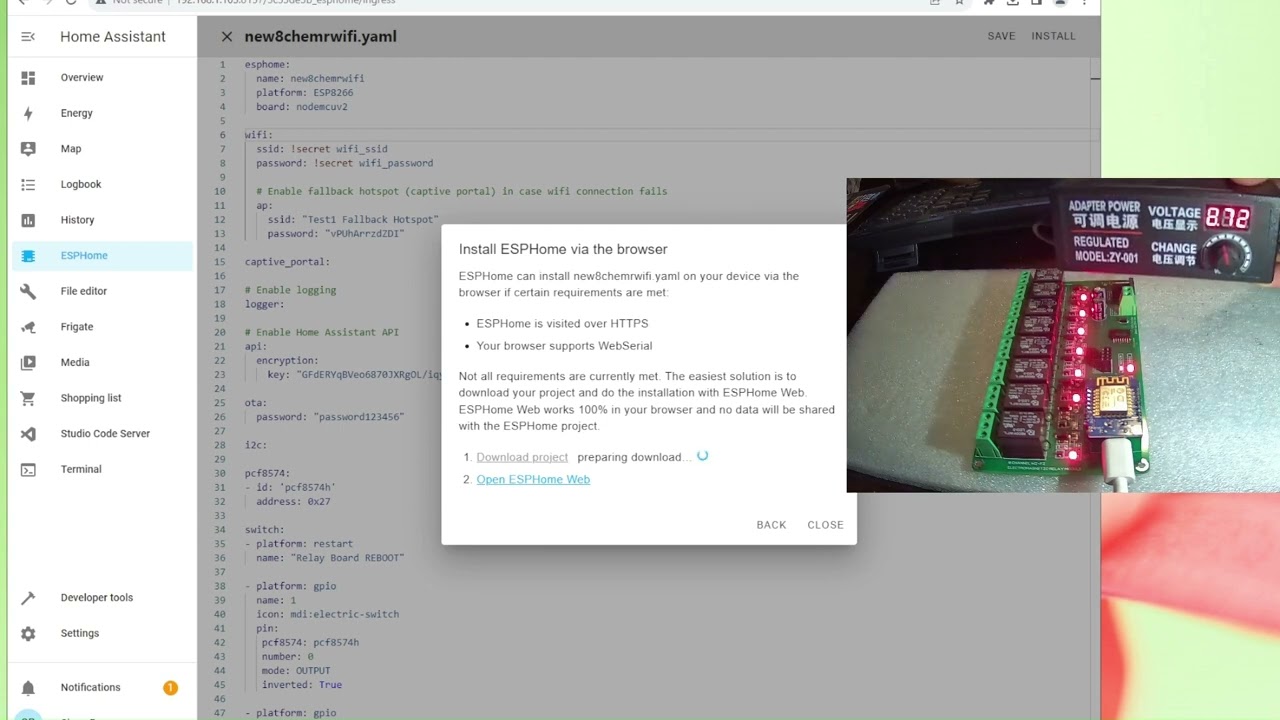Click the 'board: nodemcuv2' YAML line
Viewport: 1280px width, 720px height.
point(301,107)
